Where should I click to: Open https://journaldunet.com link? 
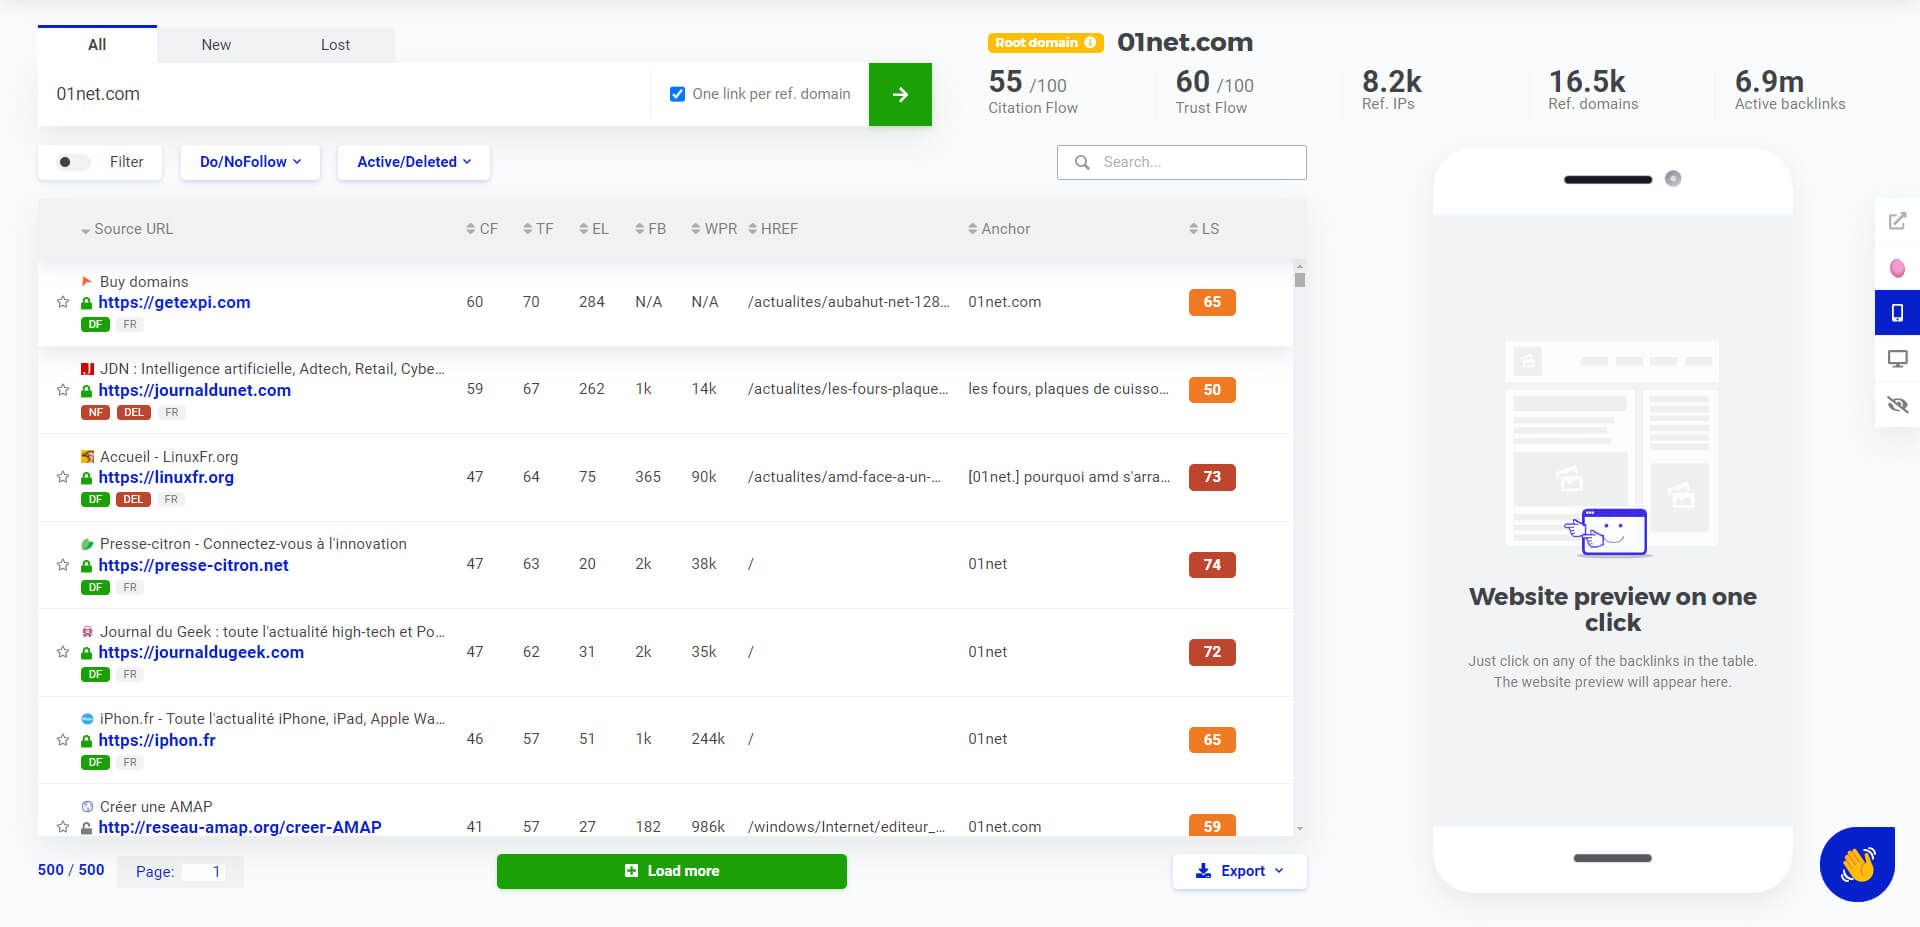195,390
